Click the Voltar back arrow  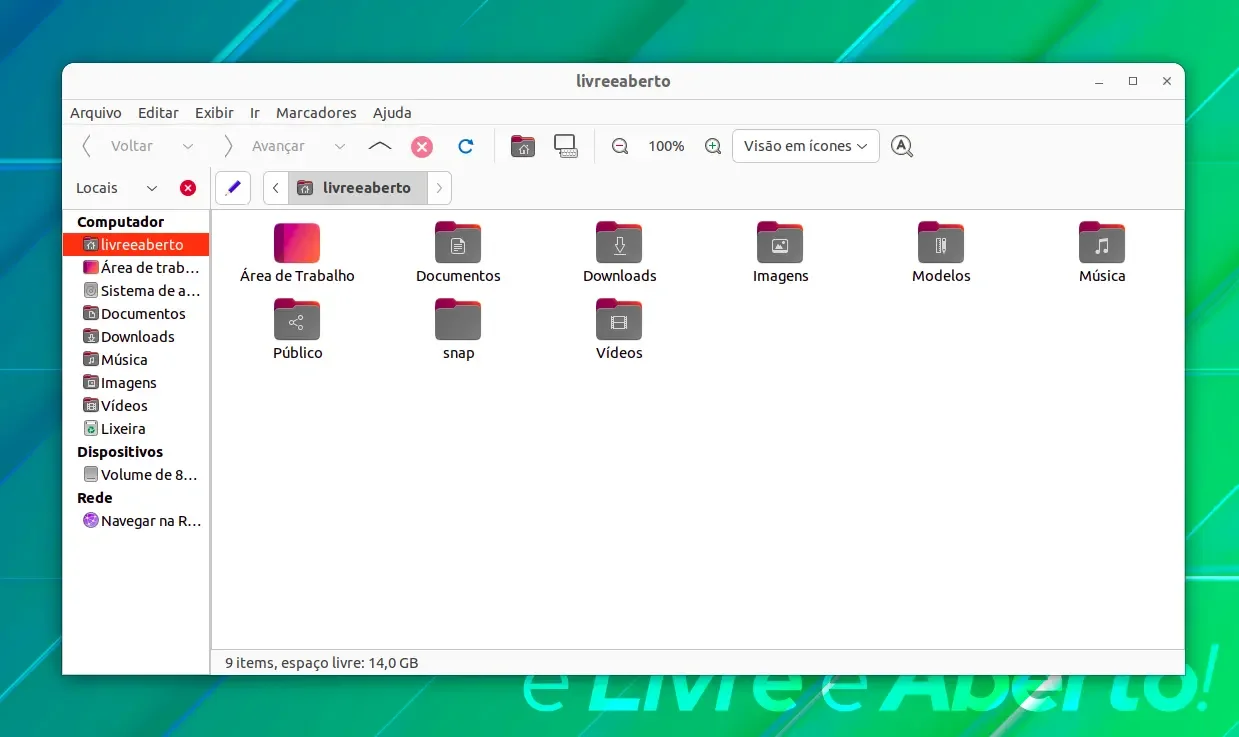(87, 146)
